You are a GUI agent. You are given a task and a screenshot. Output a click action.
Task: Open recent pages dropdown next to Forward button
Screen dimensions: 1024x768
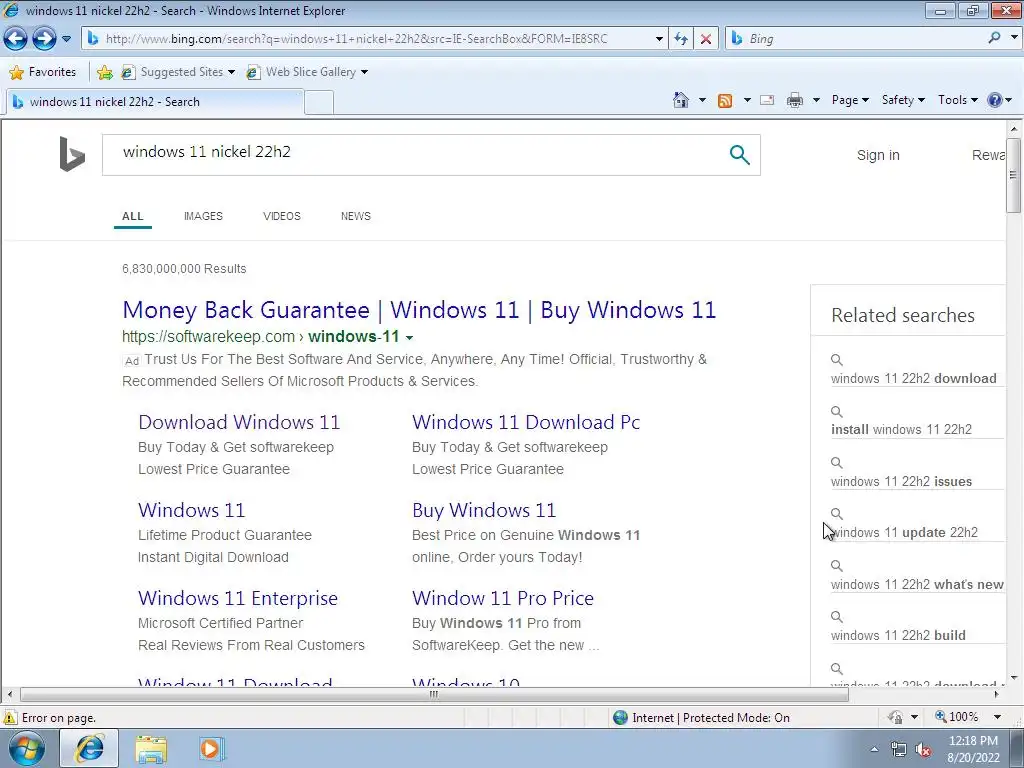coord(66,39)
